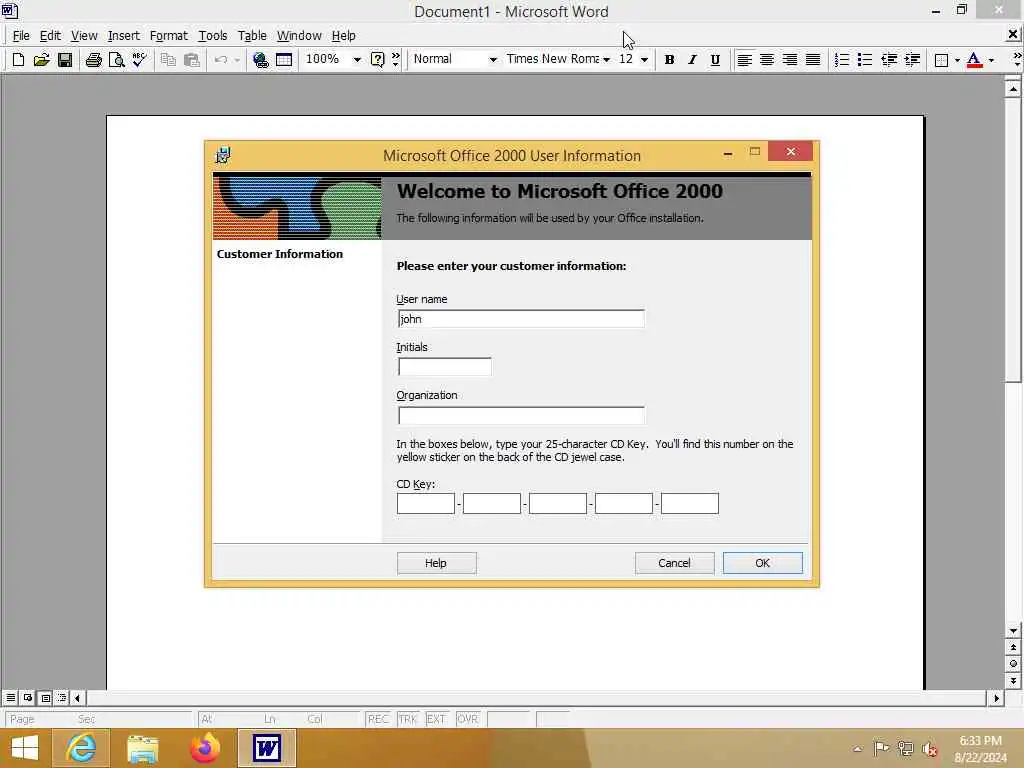The image size is (1024, 768).
Task: Click the Outside Border icon
Action: [x=941, y=60]
